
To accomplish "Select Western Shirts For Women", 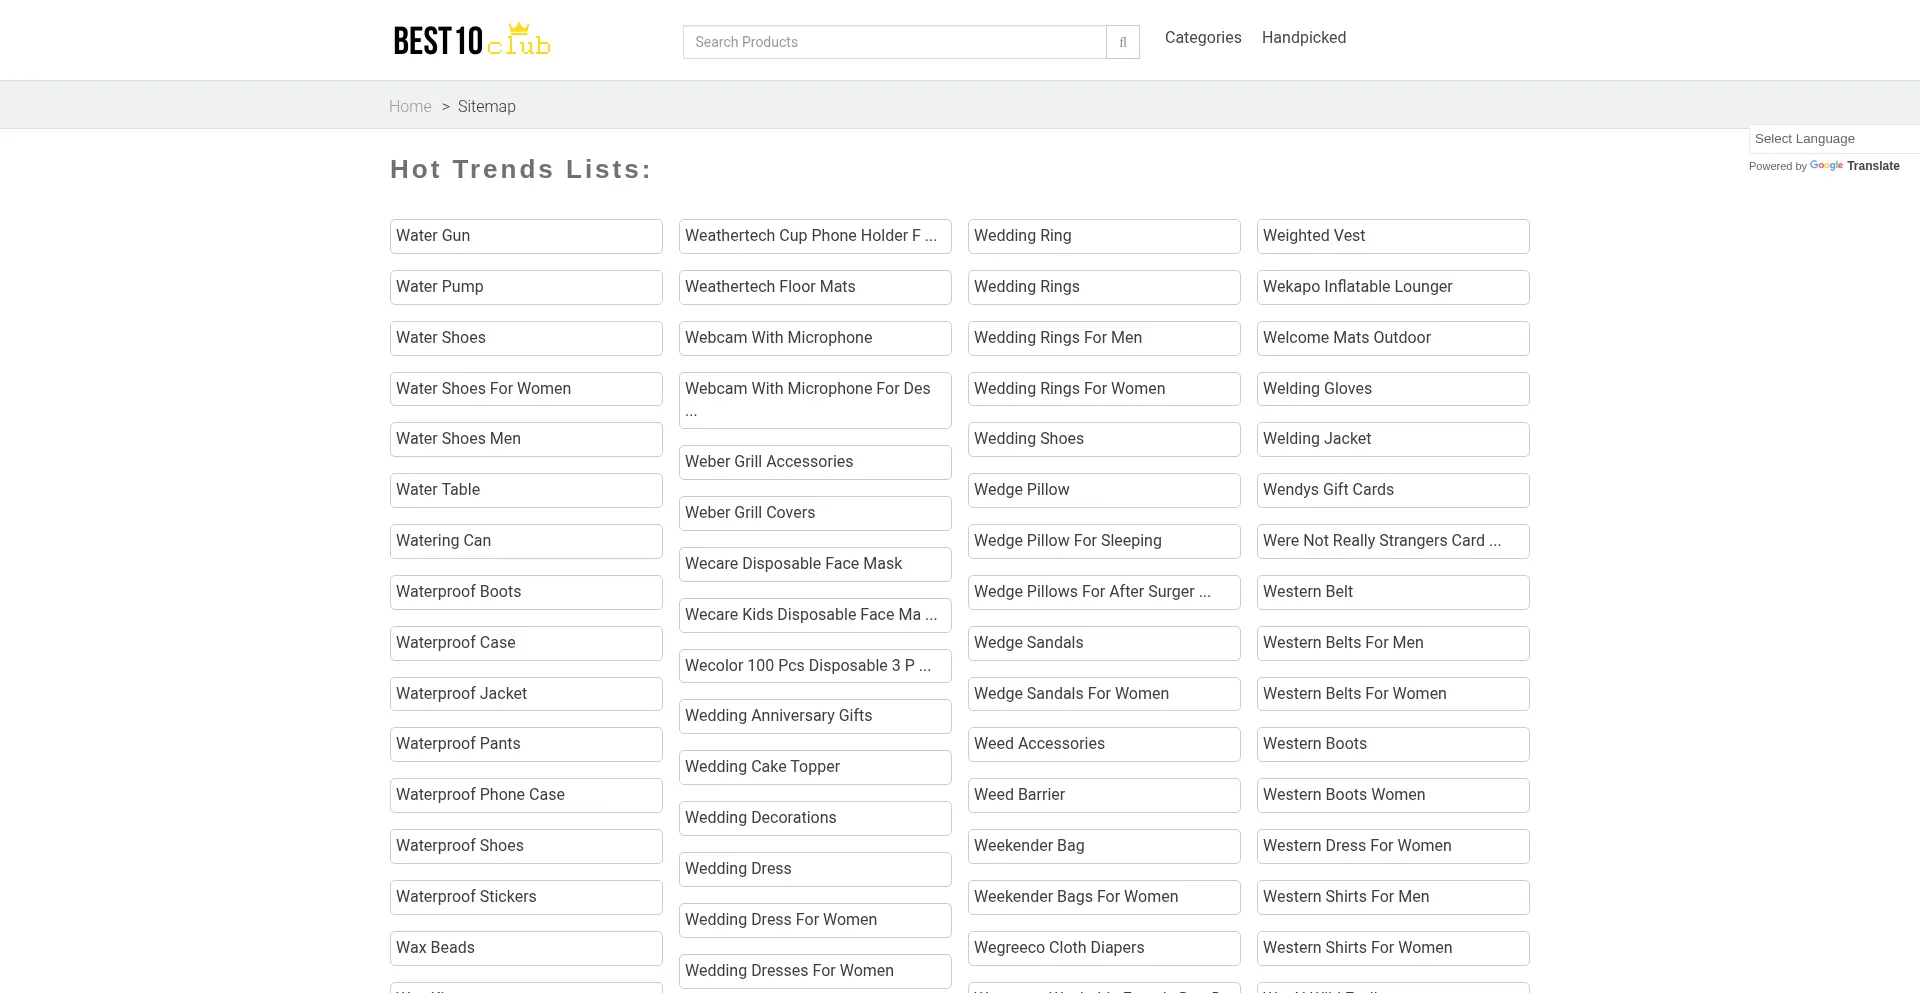I will click(x=1393, y=948).
